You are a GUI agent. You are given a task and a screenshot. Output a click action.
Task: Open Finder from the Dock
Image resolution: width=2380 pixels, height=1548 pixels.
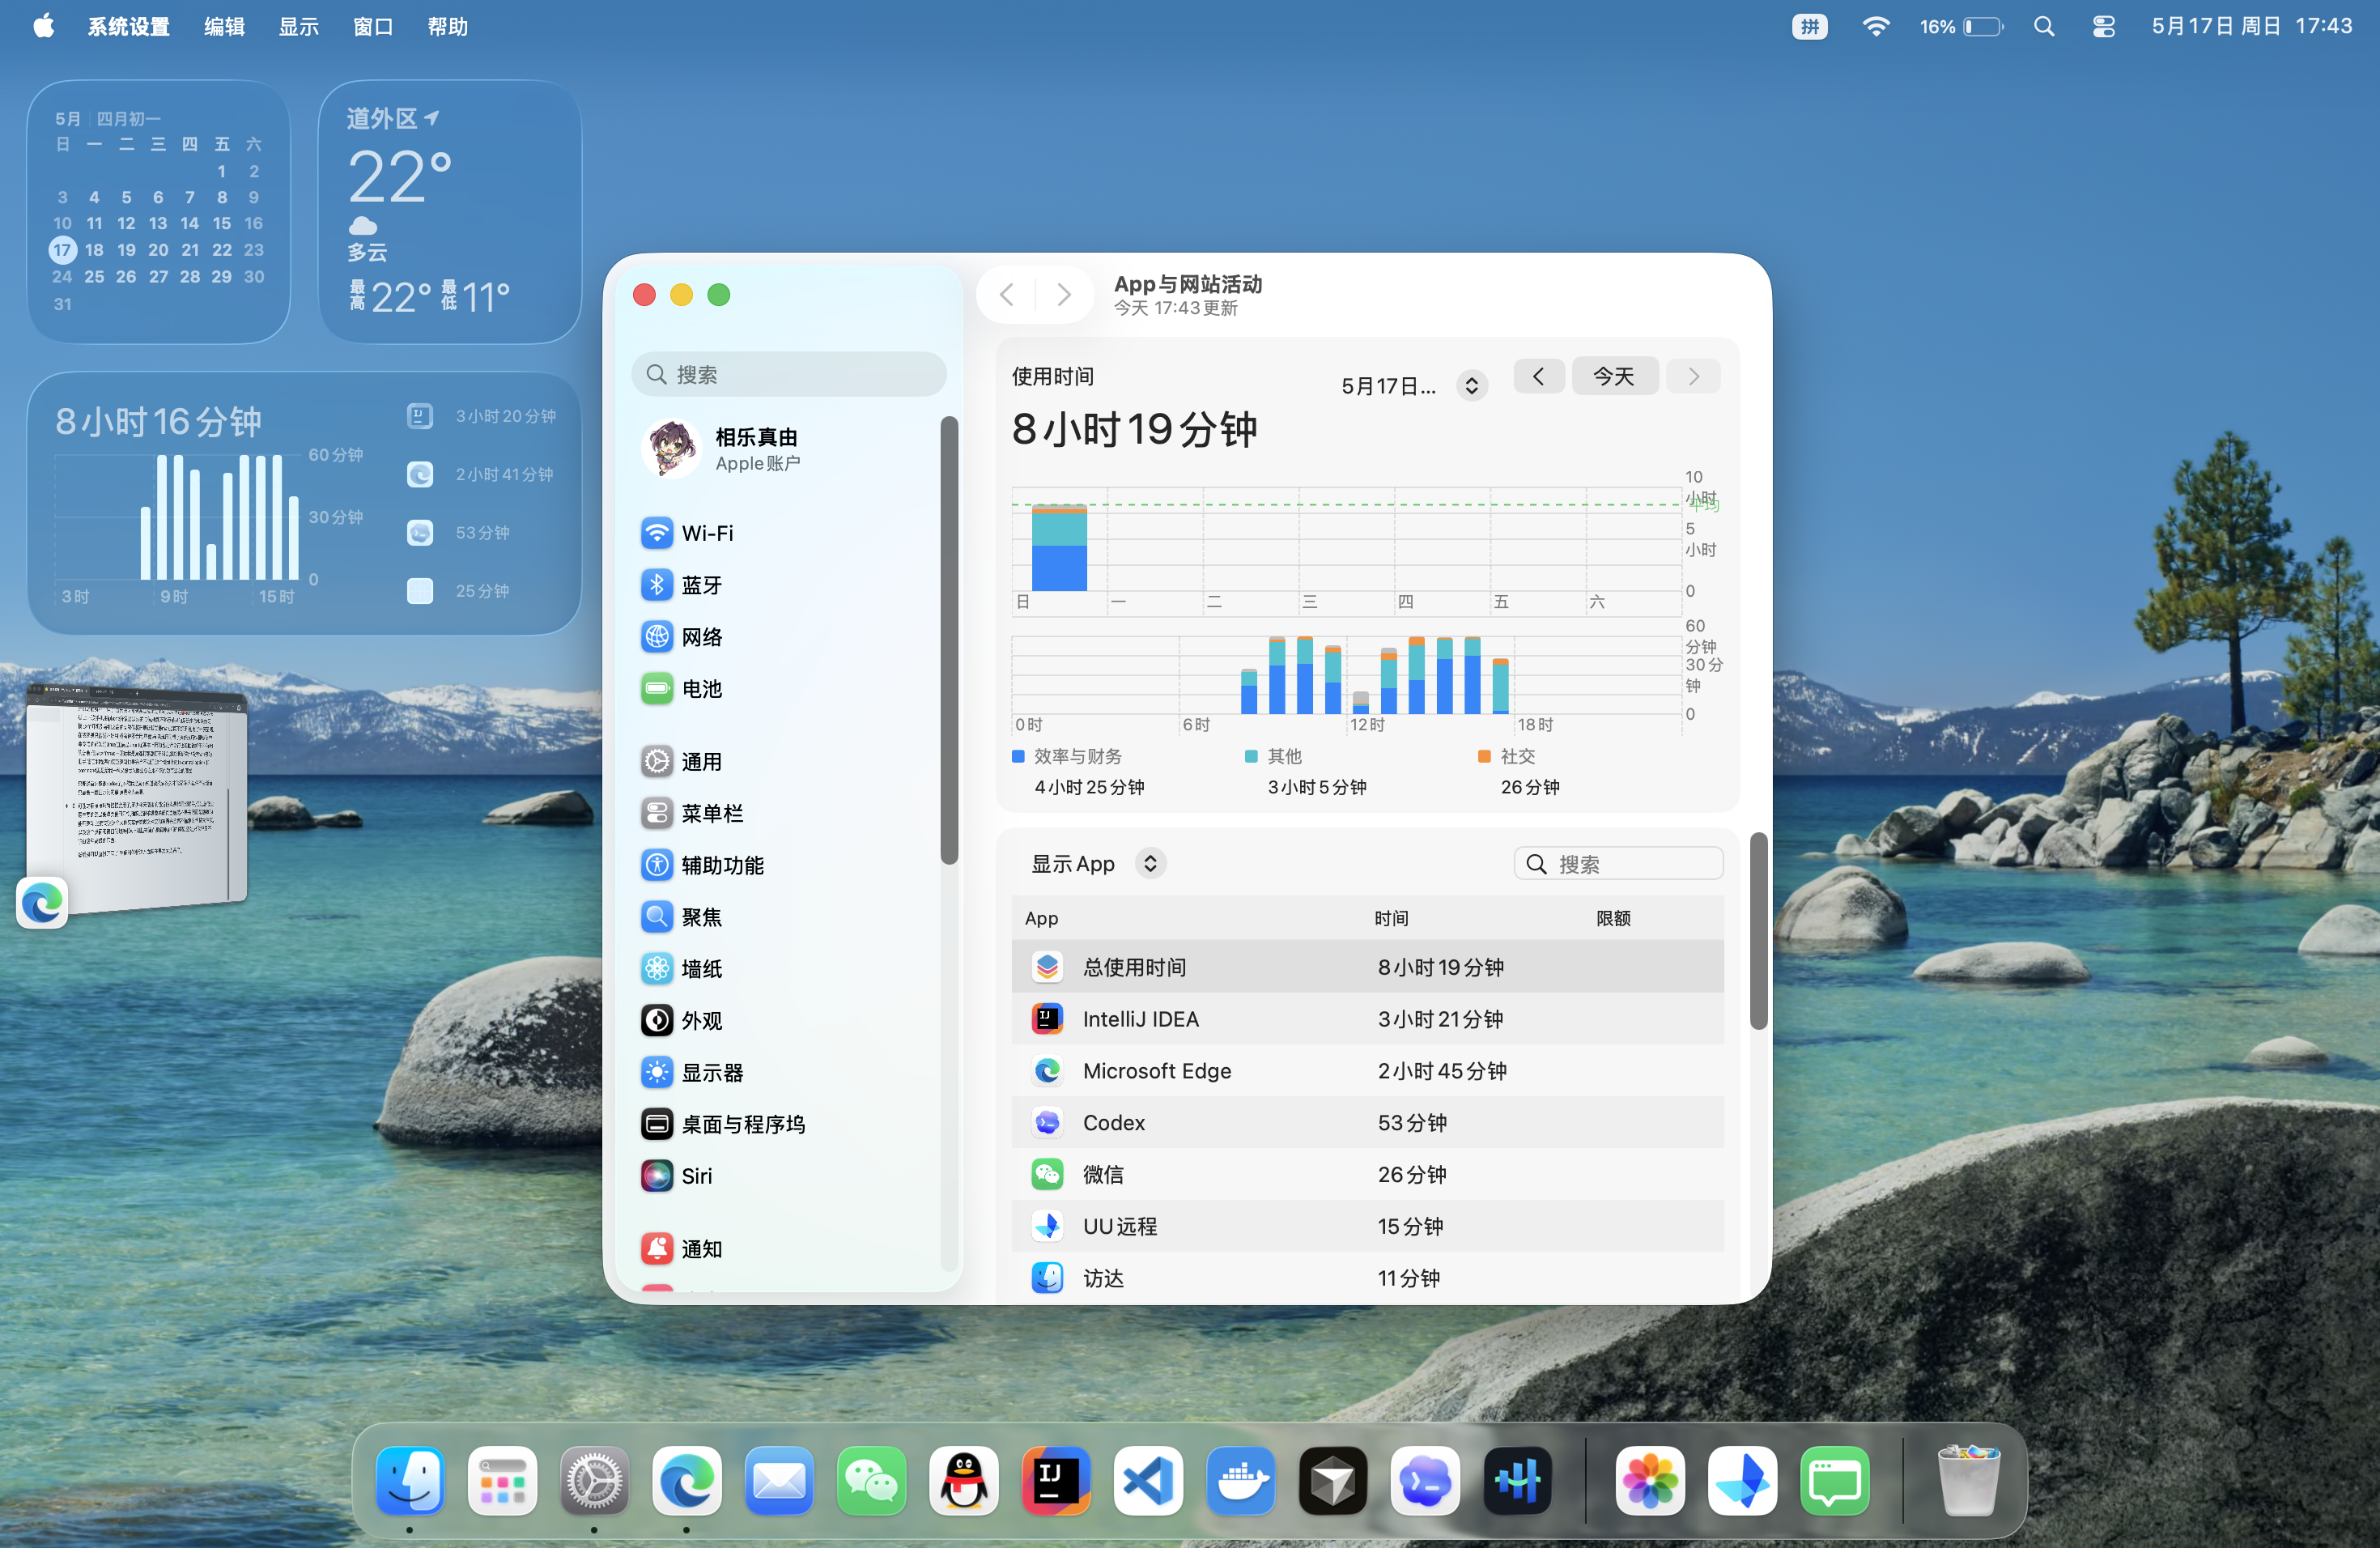pos(410,1480)
